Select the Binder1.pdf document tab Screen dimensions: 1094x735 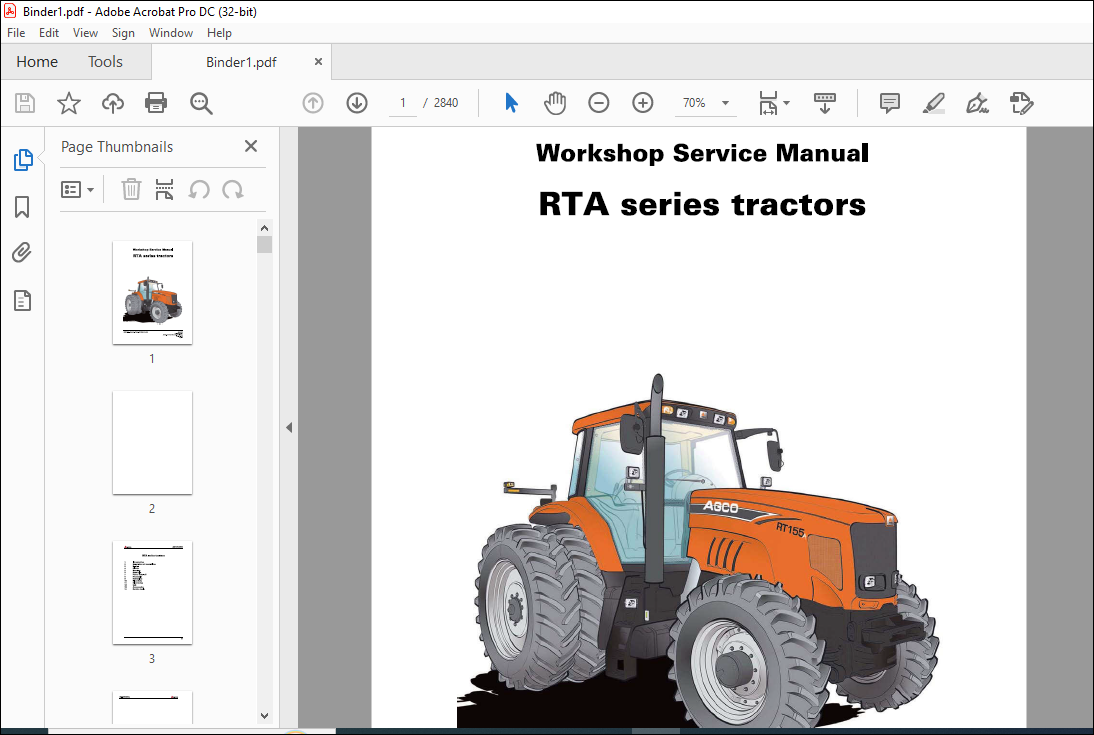click(x=241, y=62)
